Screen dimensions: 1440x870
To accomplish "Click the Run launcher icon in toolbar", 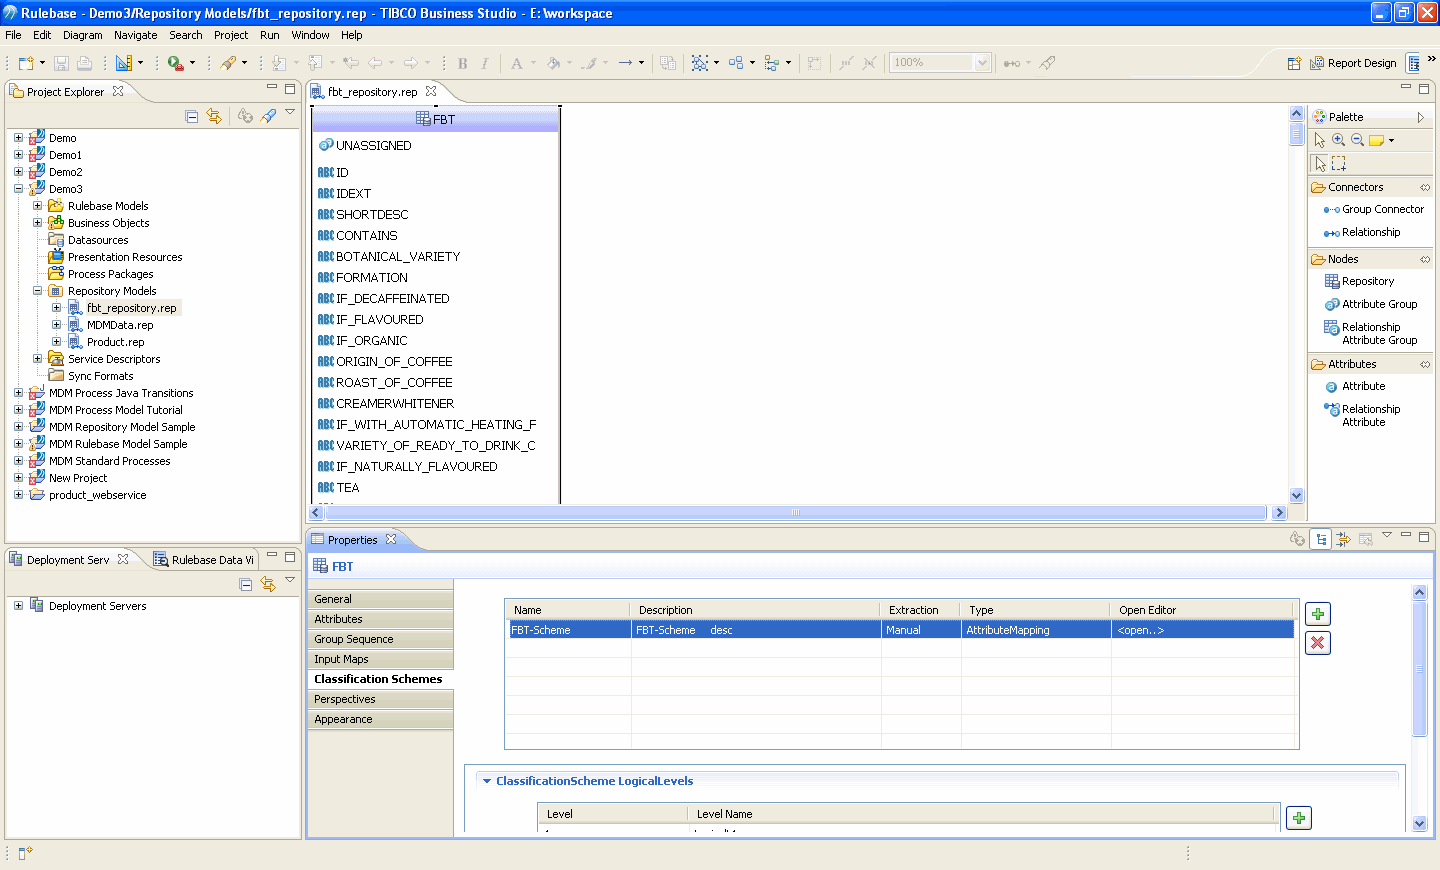I will pos(175,63).
